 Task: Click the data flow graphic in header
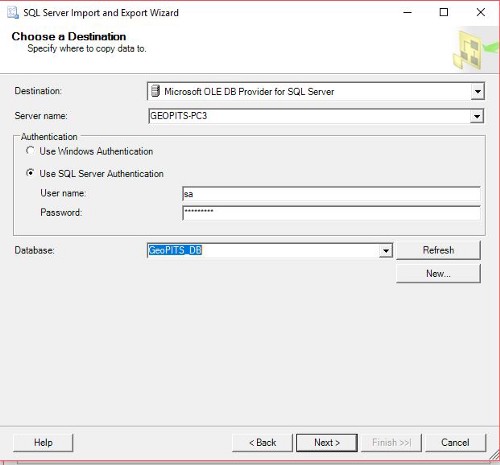tap(474, 50)
